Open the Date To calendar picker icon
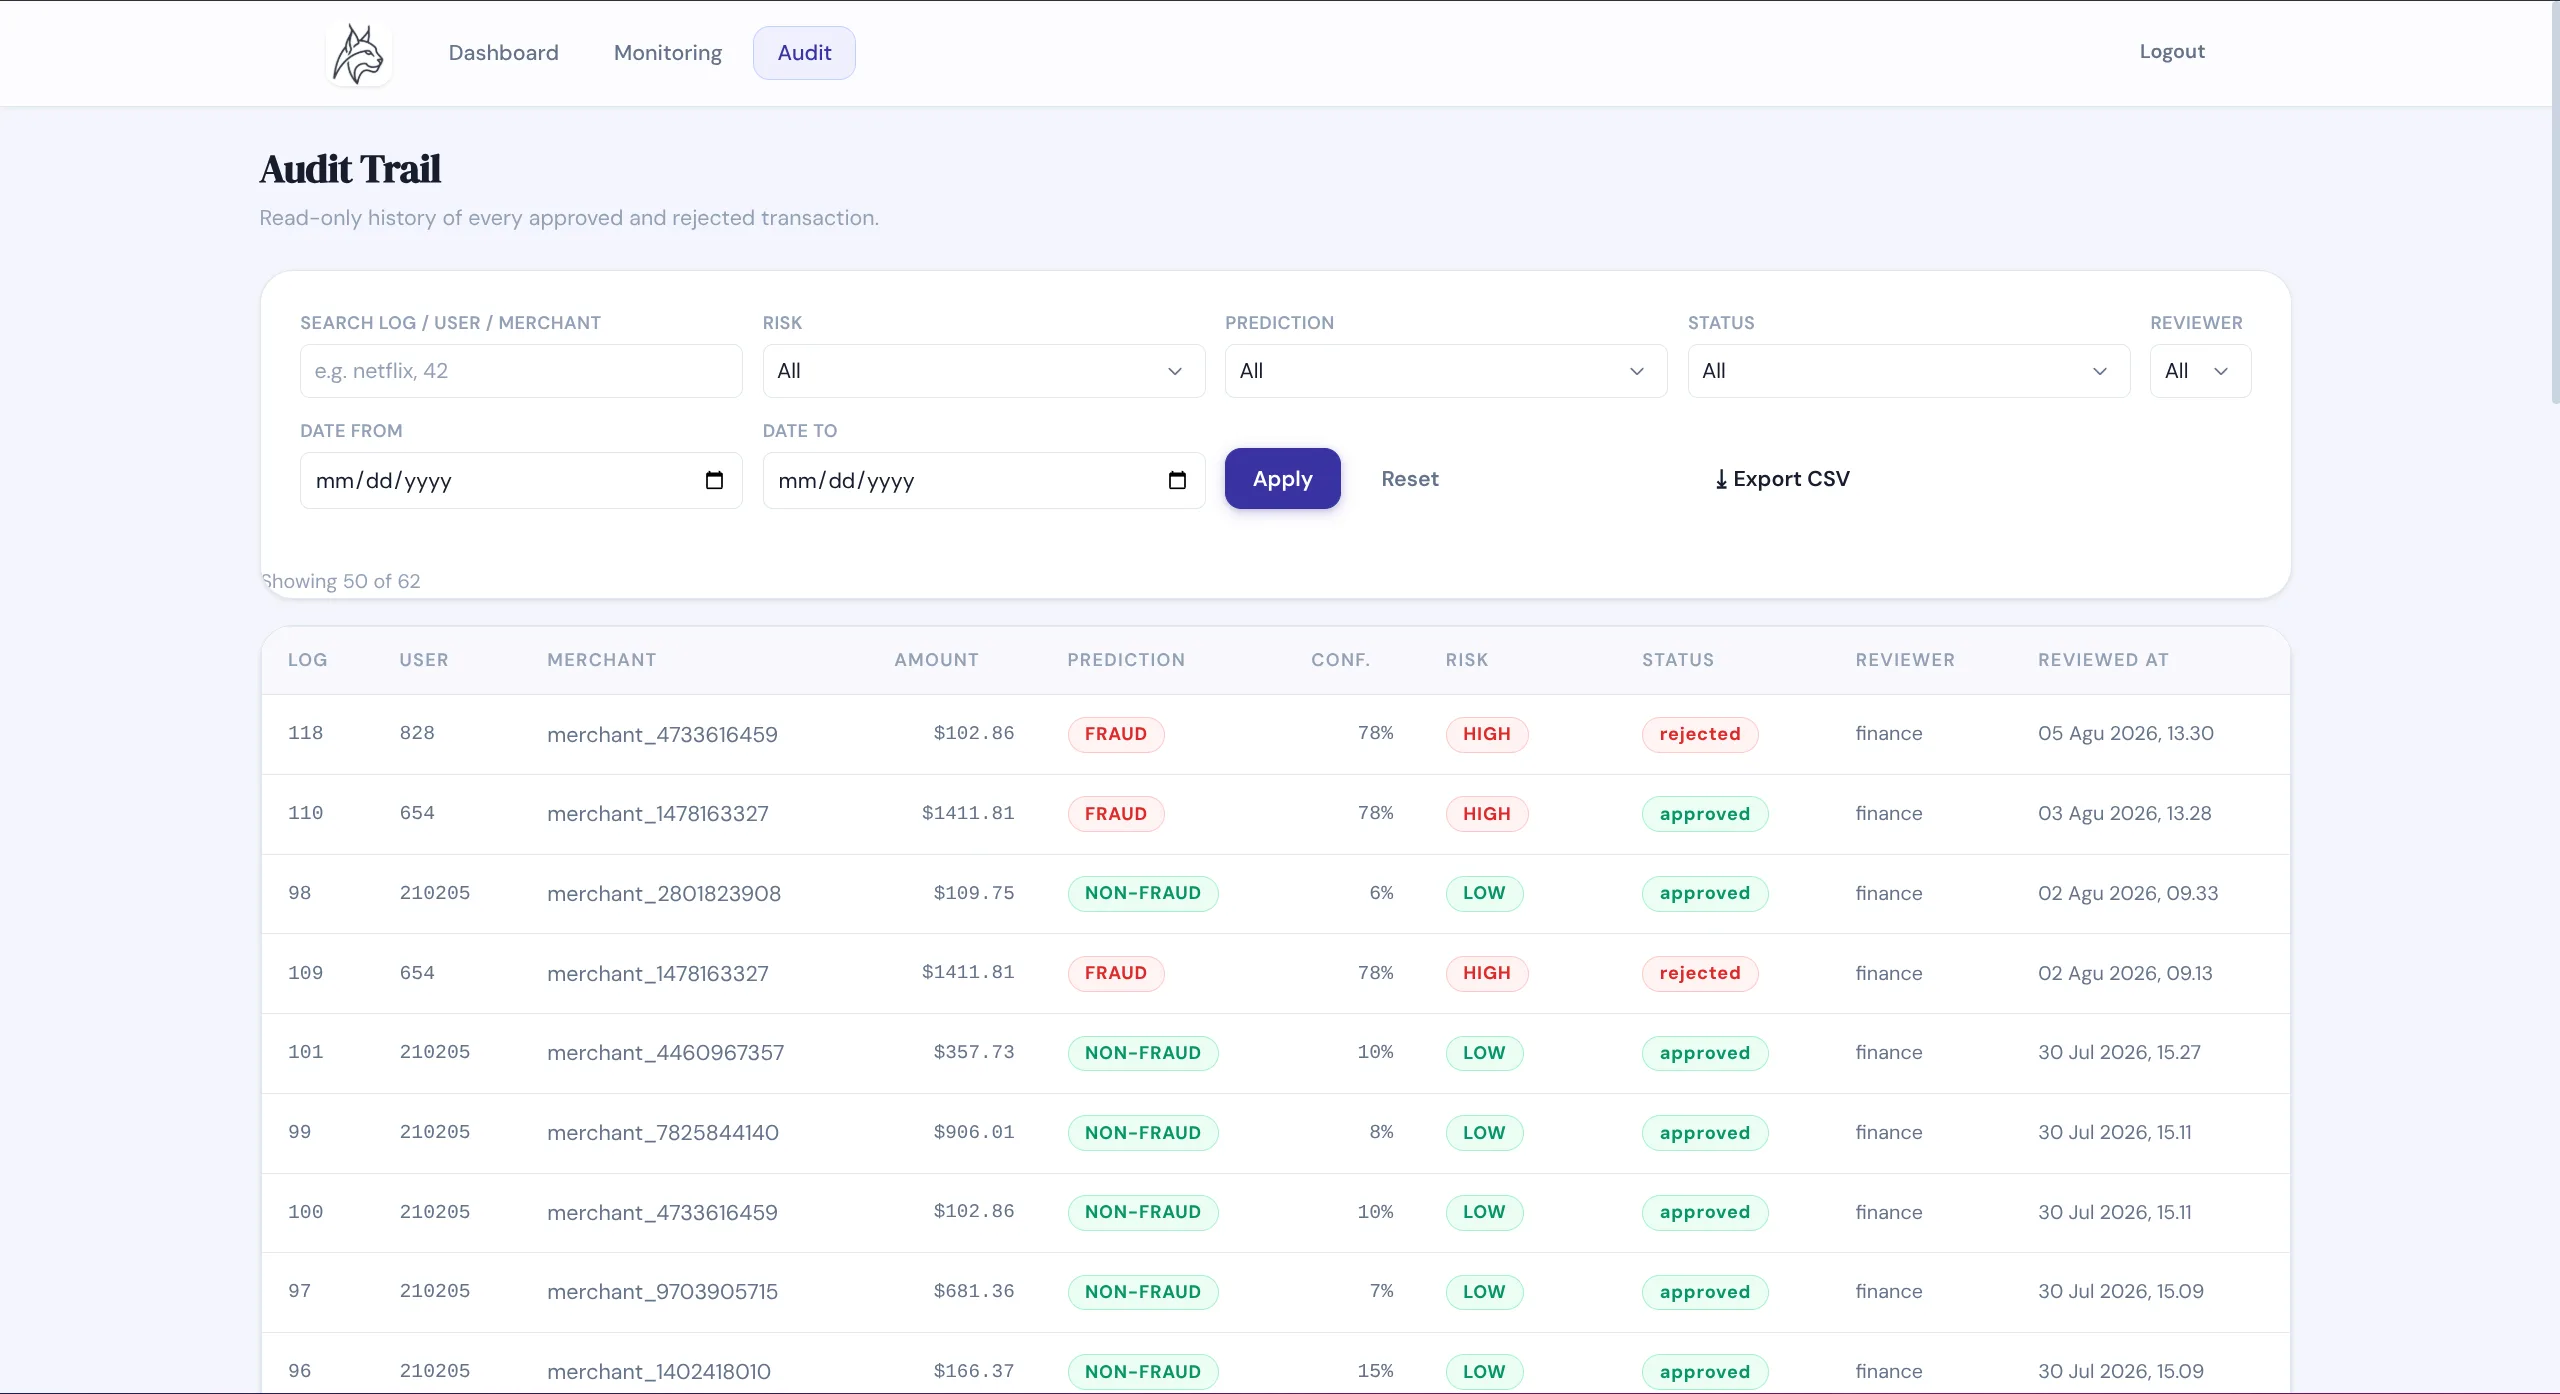Image resolution: width=2560 pixels, height=1394 pixels. coord(1177,480)
